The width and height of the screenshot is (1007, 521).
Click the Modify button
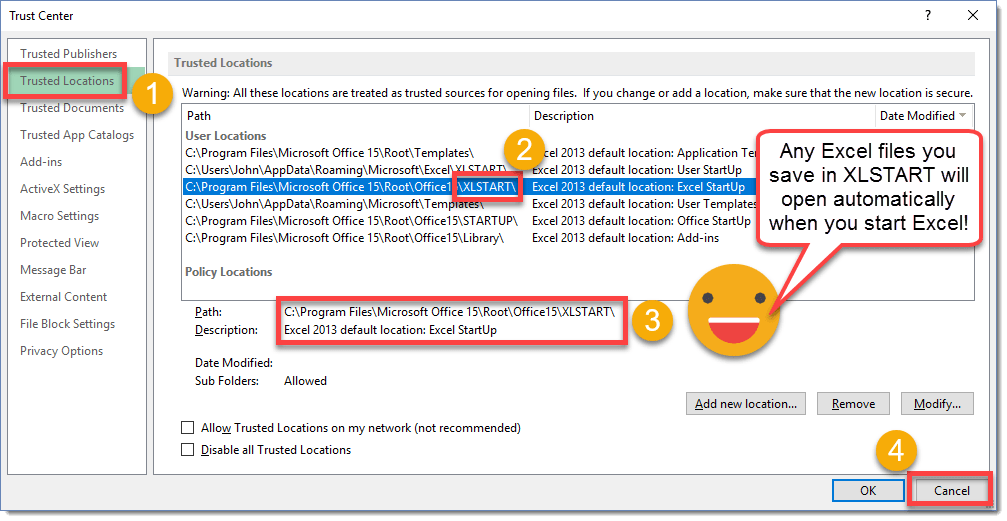click(938, 404)
